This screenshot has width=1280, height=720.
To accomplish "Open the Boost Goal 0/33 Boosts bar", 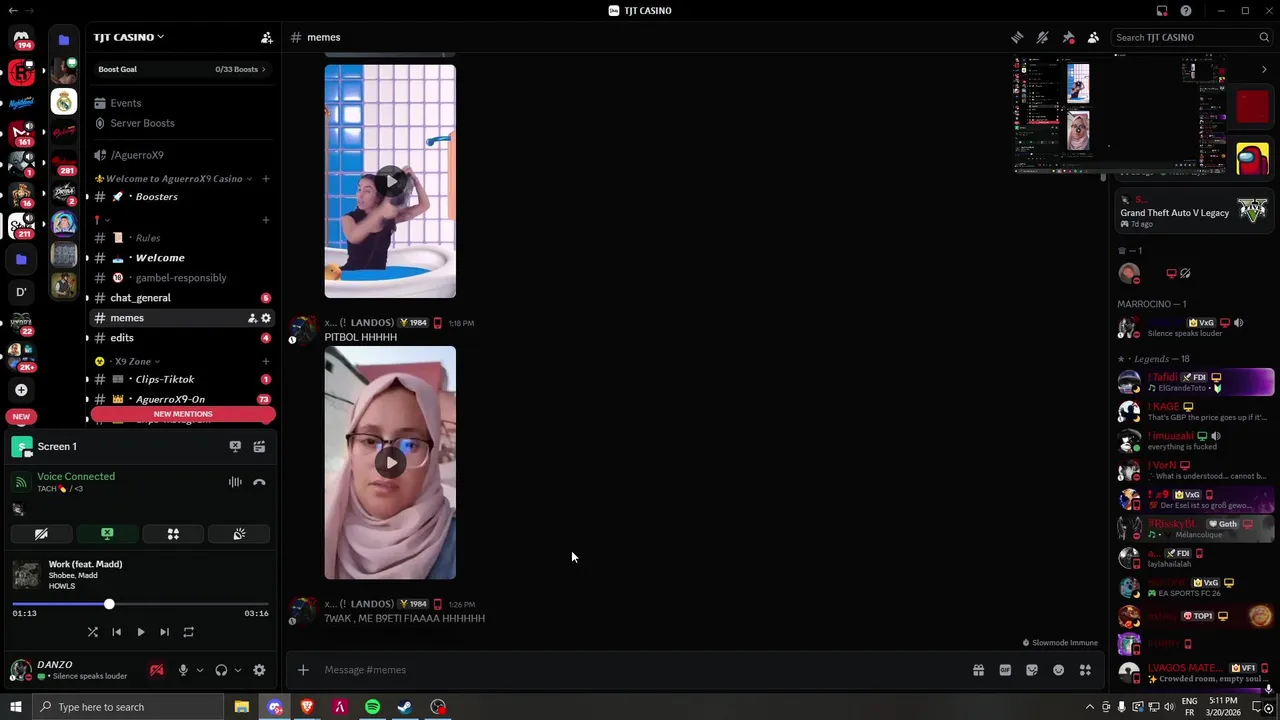I will click(x=182, y=69).
